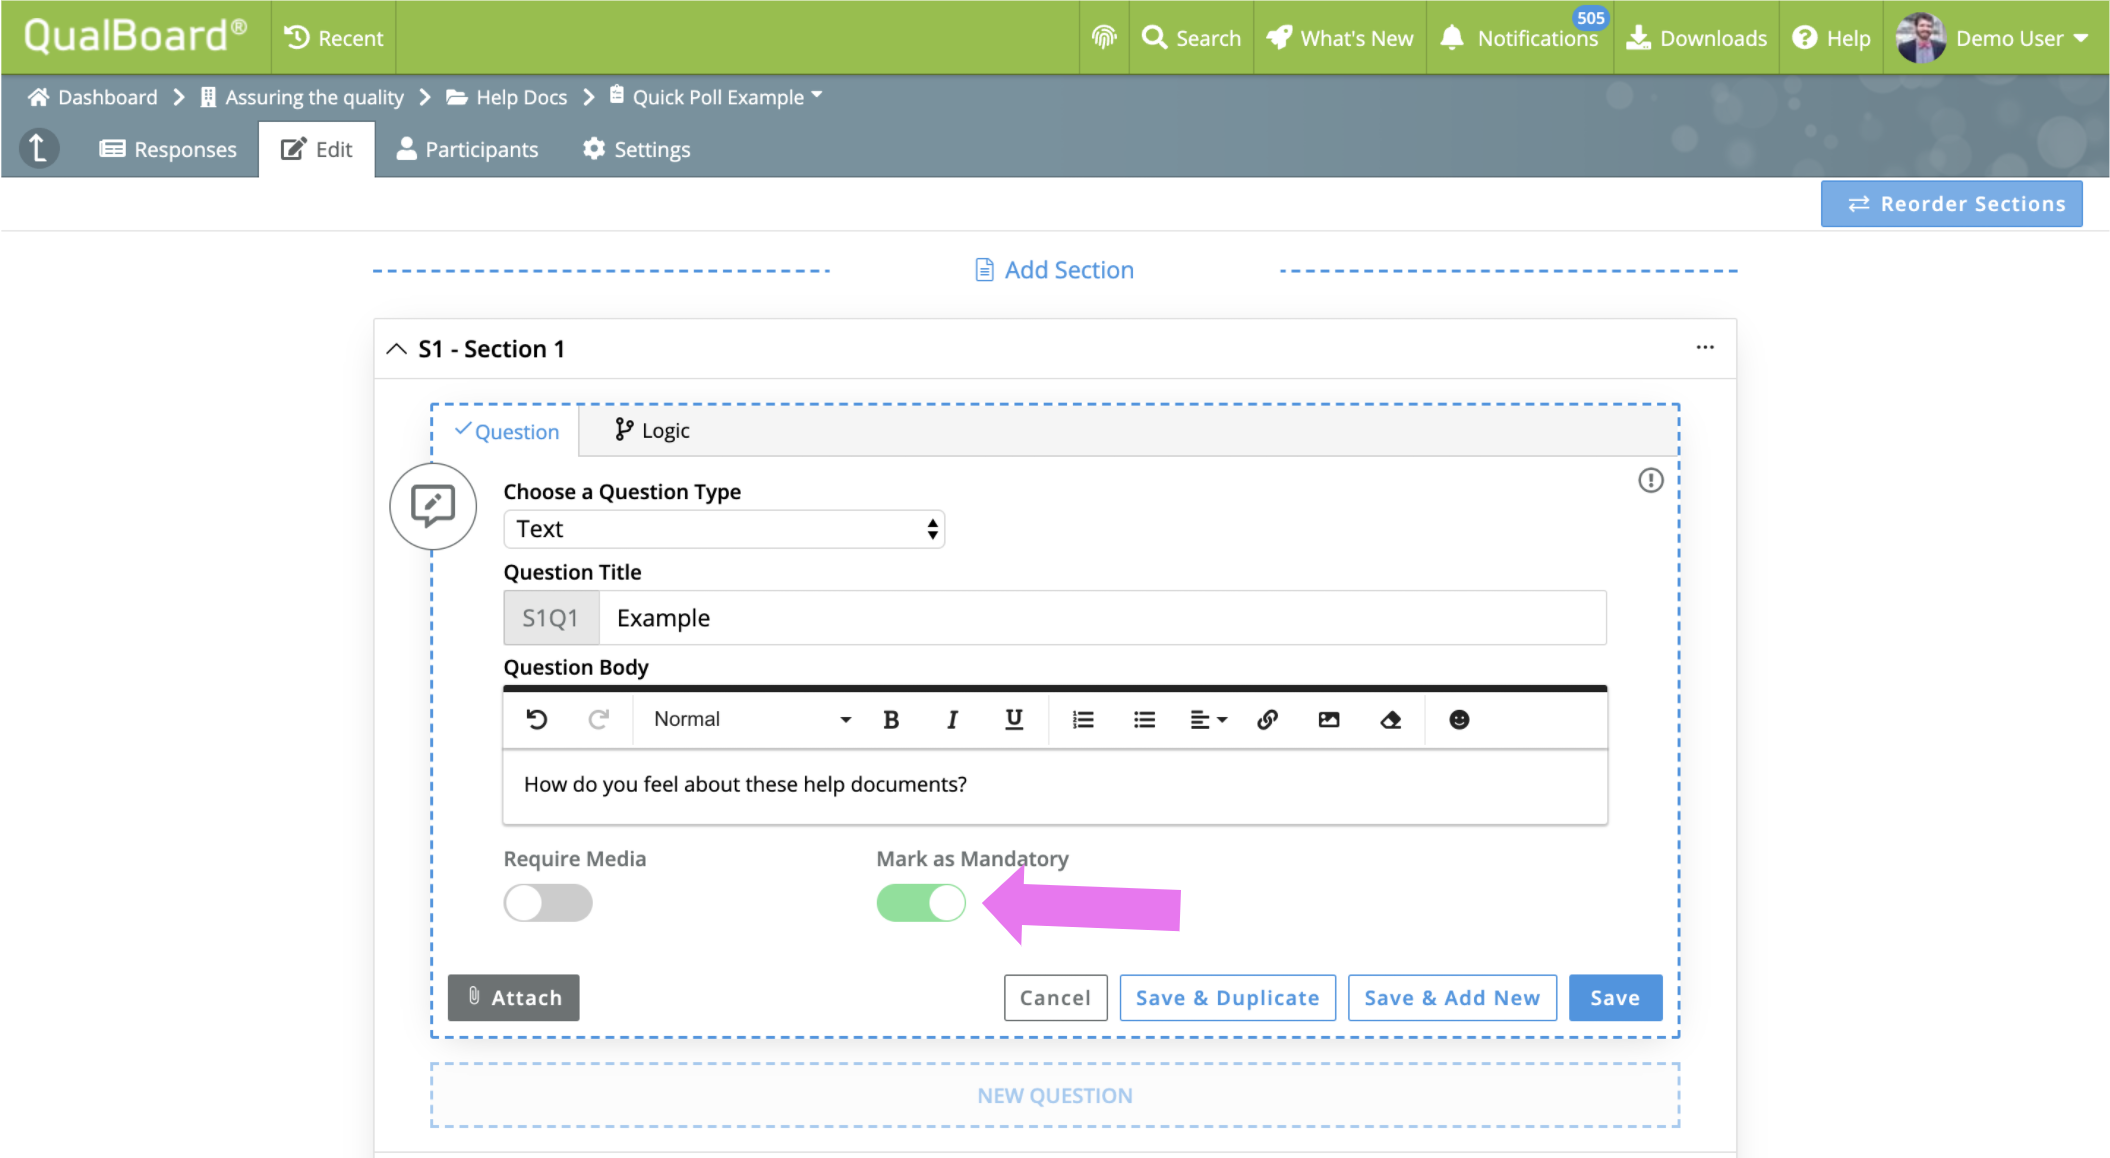This screenshot has width=2110, height=1158.
Task: Open the Question Type dropdown
Action: coord(724,529)
